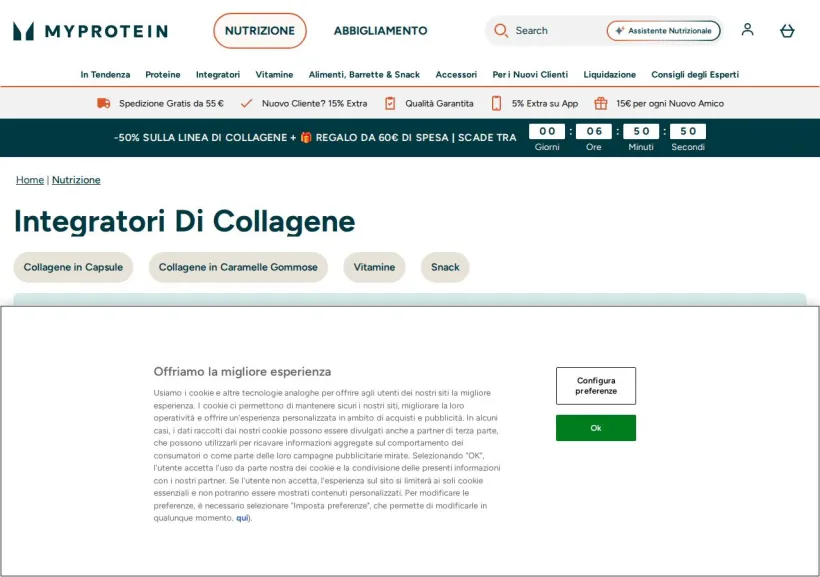Viewport: 820px width, 577px height.
Task: Click the Ore countdown value
Action: [x=594, y=131]
